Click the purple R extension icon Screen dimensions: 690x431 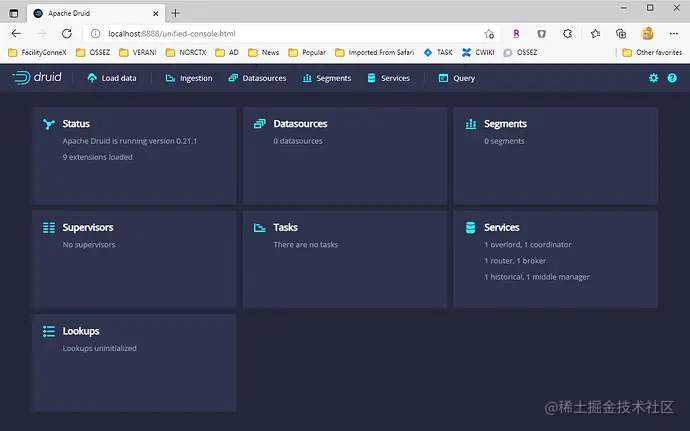(516, 33)
